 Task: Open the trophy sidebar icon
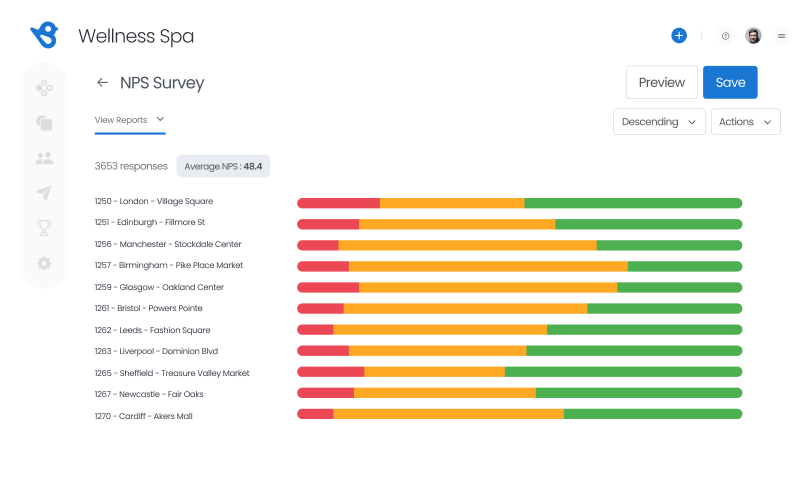point(44,228)
